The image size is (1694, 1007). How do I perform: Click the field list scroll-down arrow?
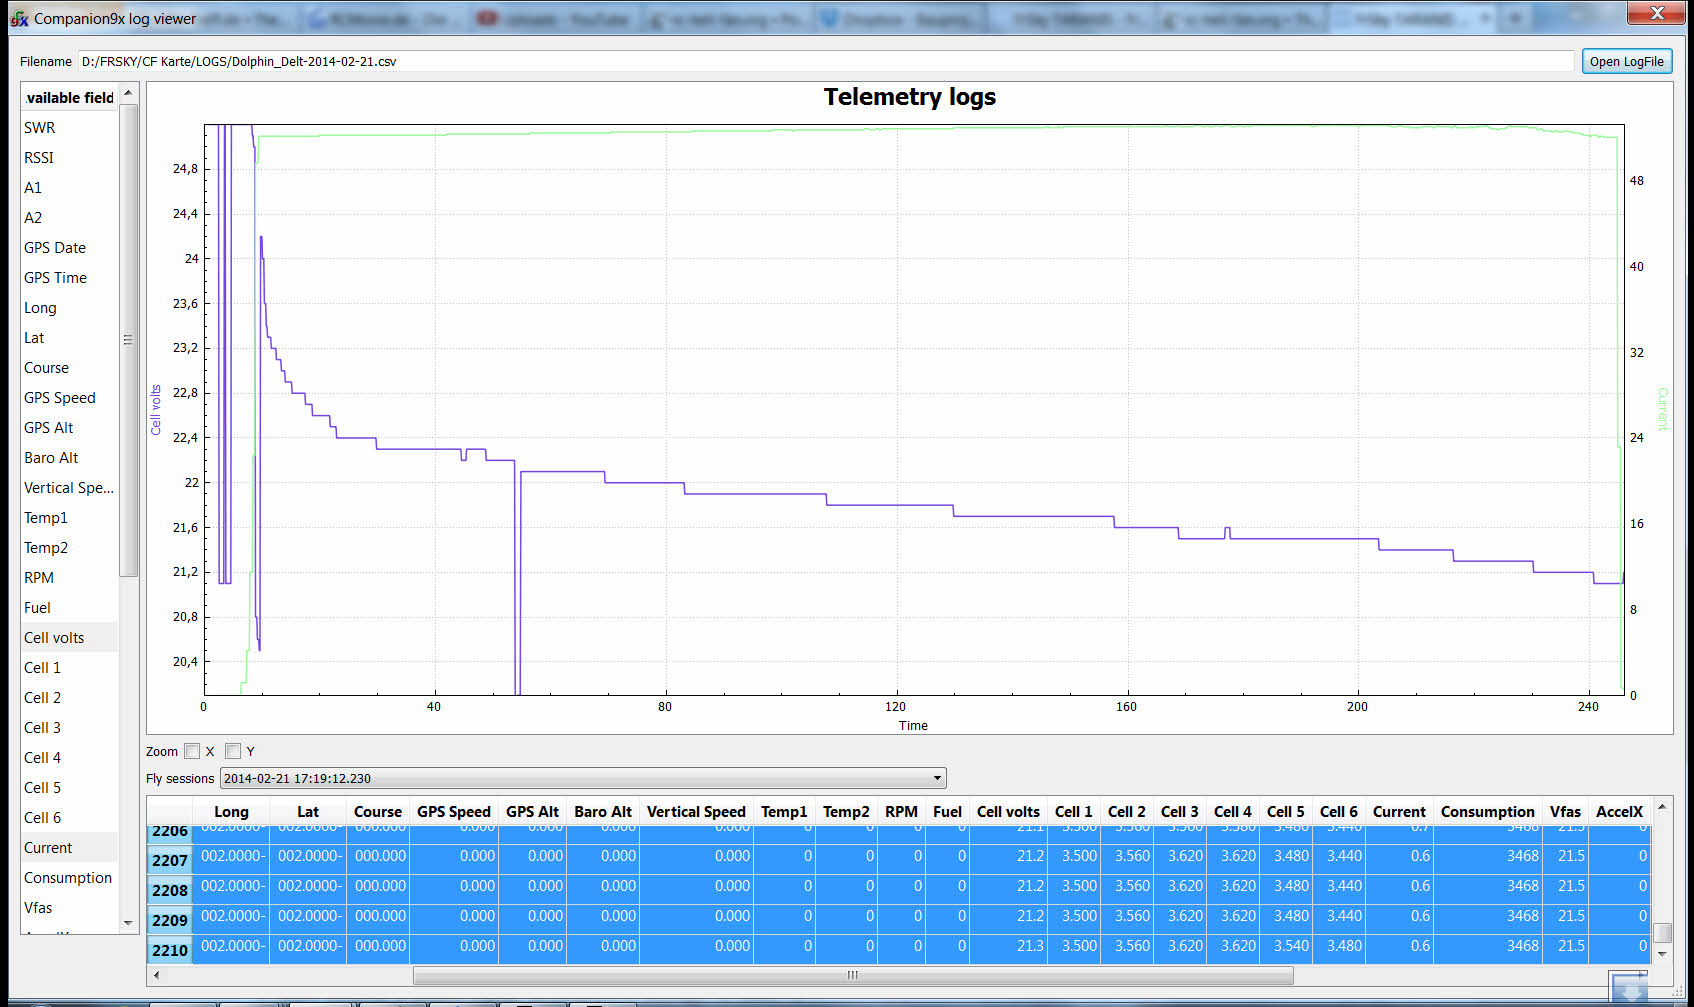[x=128, y=923]
